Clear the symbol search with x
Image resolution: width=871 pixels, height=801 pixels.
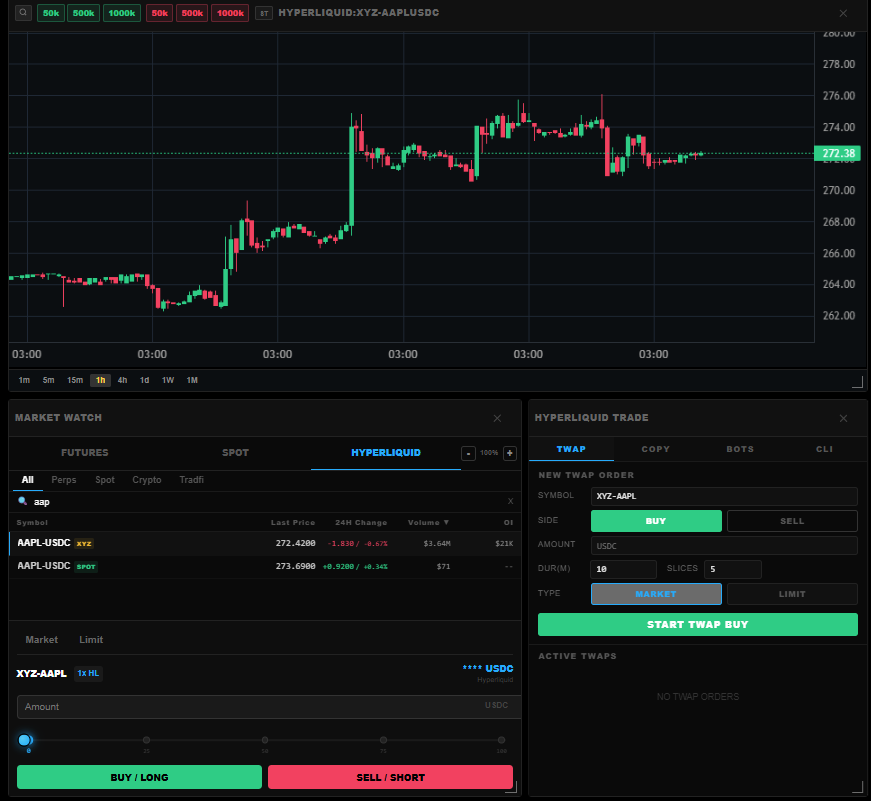tap(510, 501)
